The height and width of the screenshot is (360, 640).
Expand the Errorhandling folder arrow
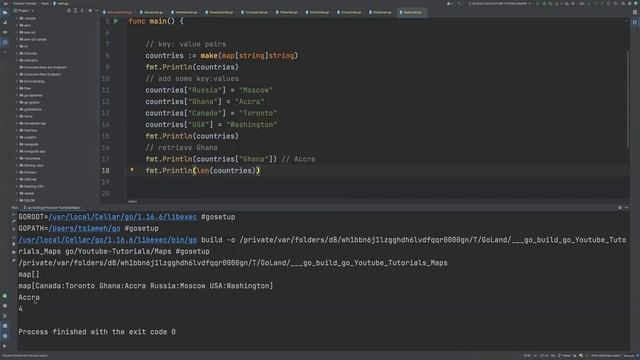click(x=17, y=81)
